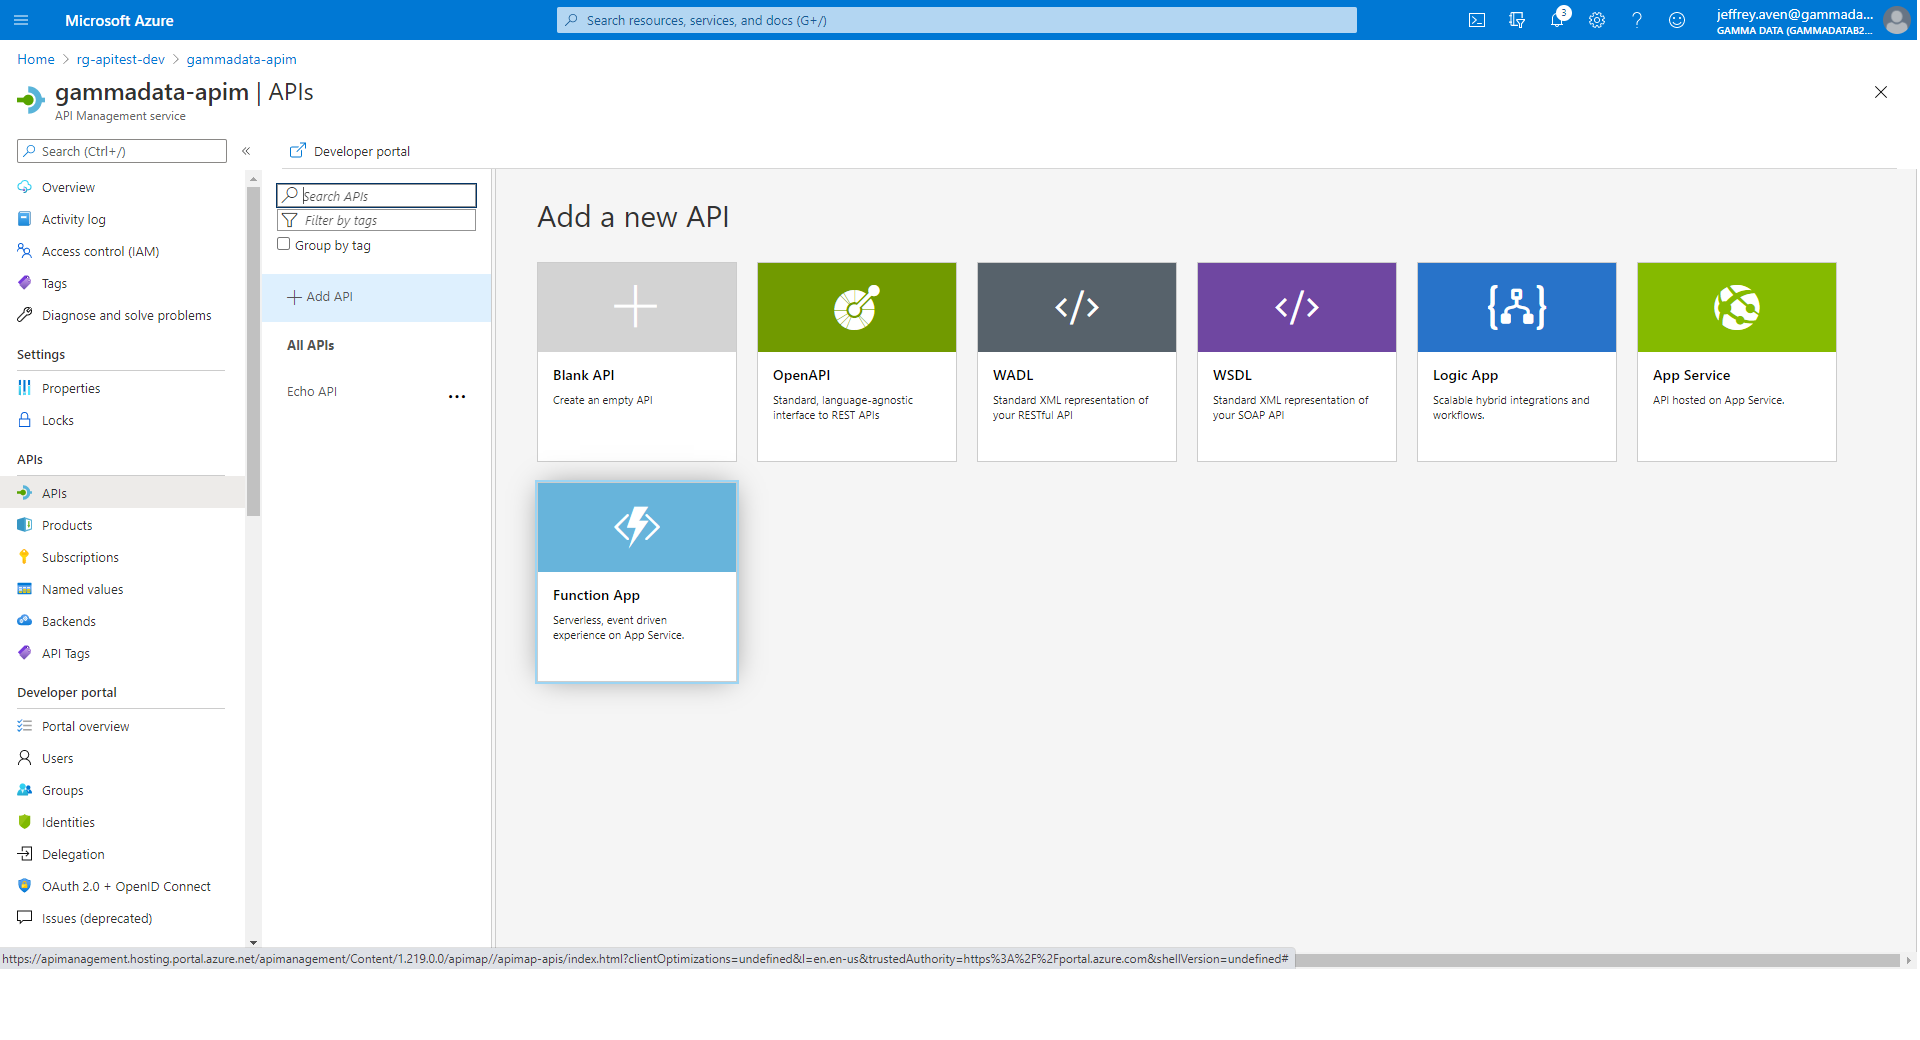Select All APIs entry
Image resolution: width=1920 pixels, height=1040 pixels.
coord(311,345)
